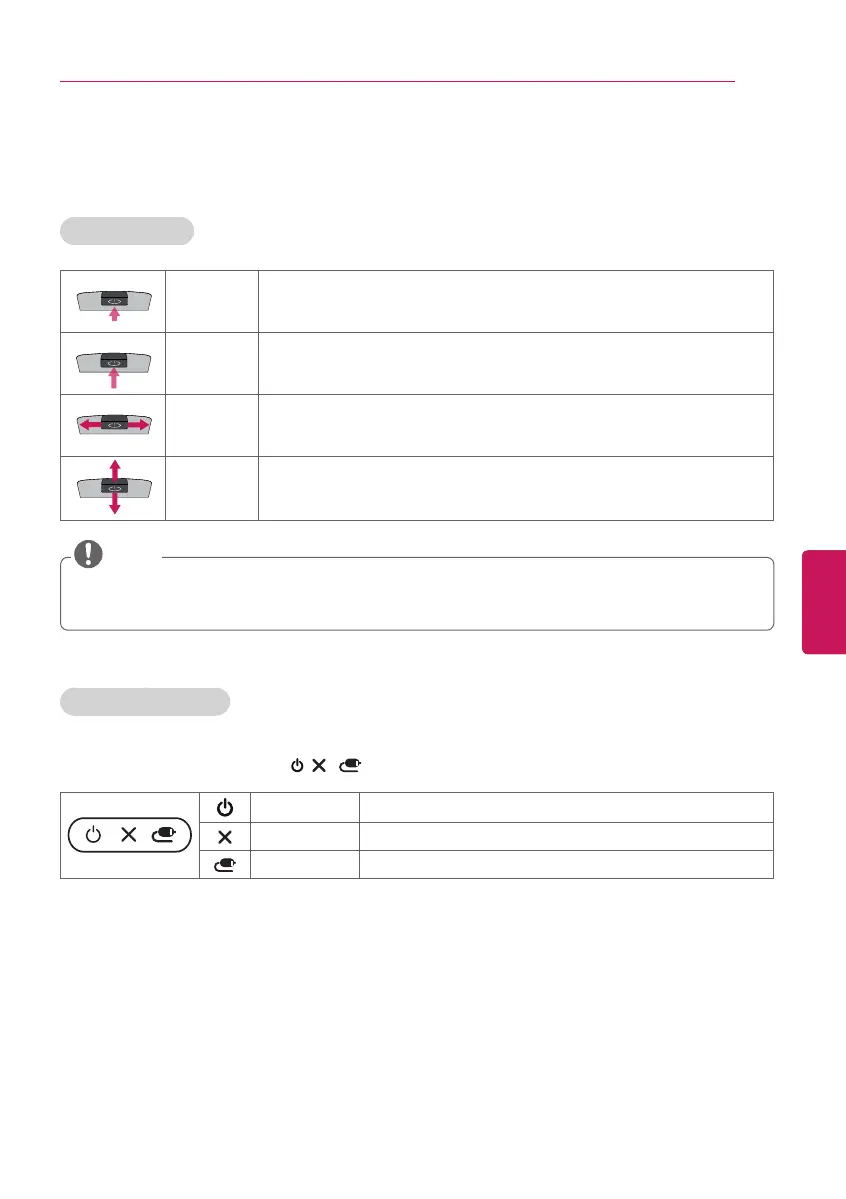Image resolution: width=846 pixels, height=1199 pixels.
Task: Click the second gray pill heading above menu table
Action: [x=145, y=702]
